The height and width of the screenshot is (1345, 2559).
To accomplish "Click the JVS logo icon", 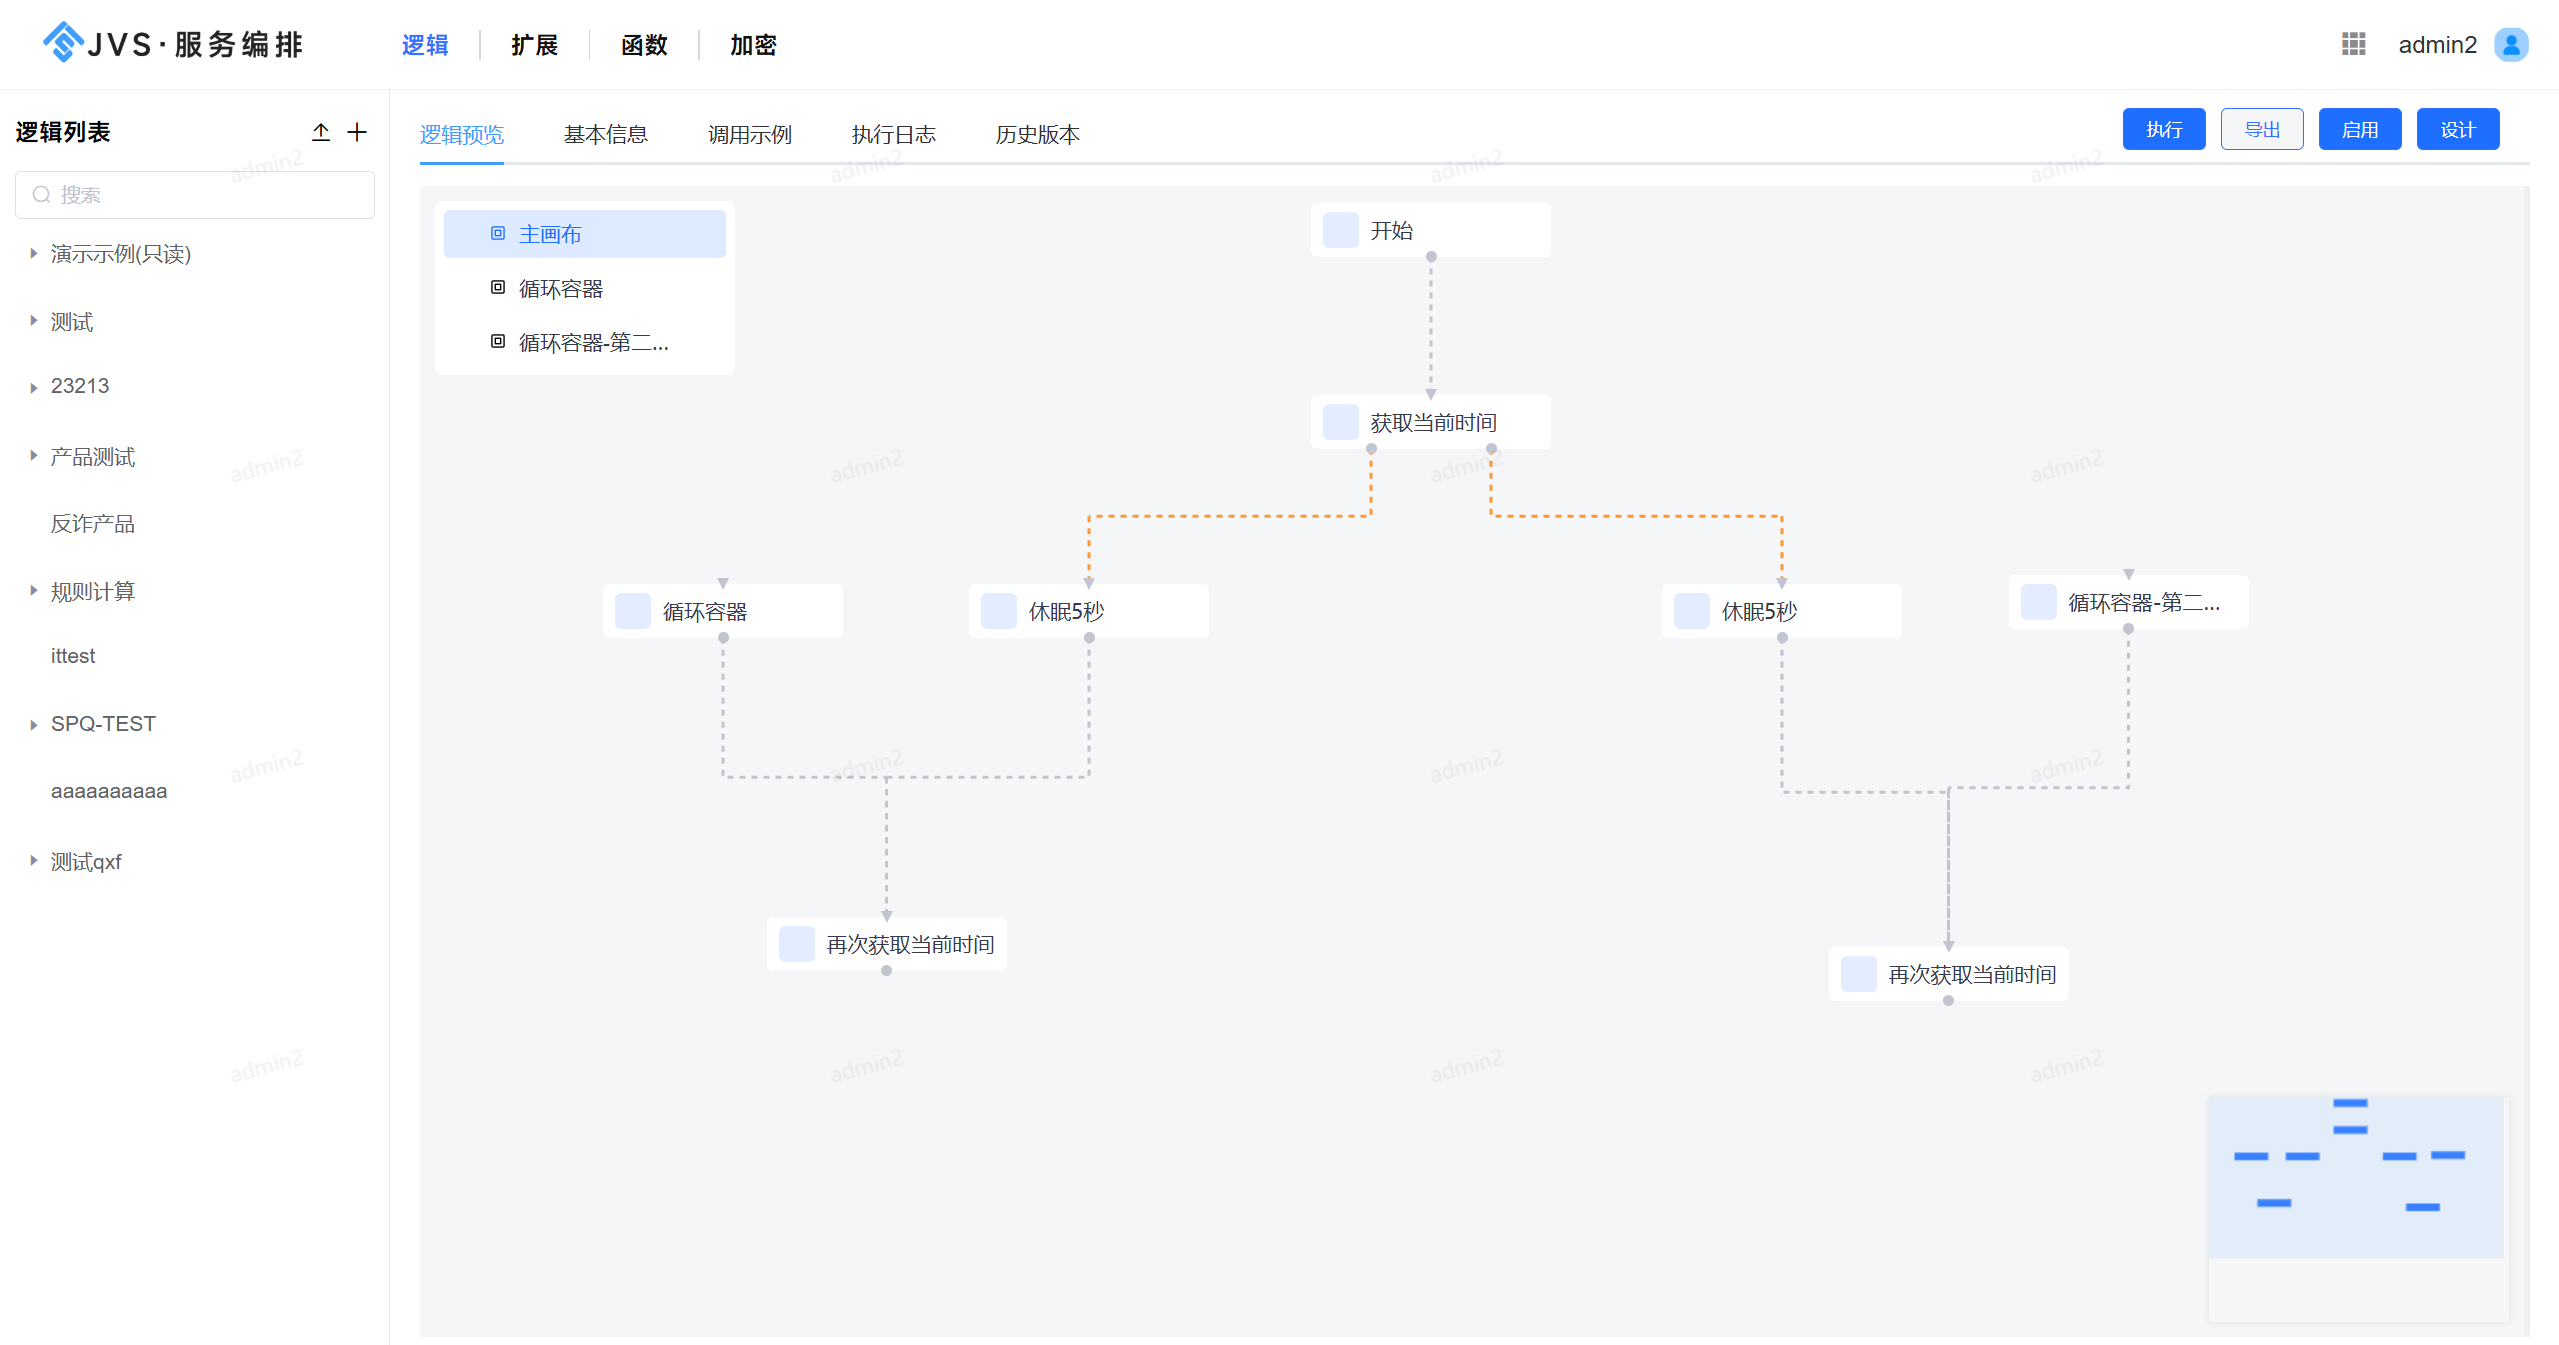I will click(63, 43).
